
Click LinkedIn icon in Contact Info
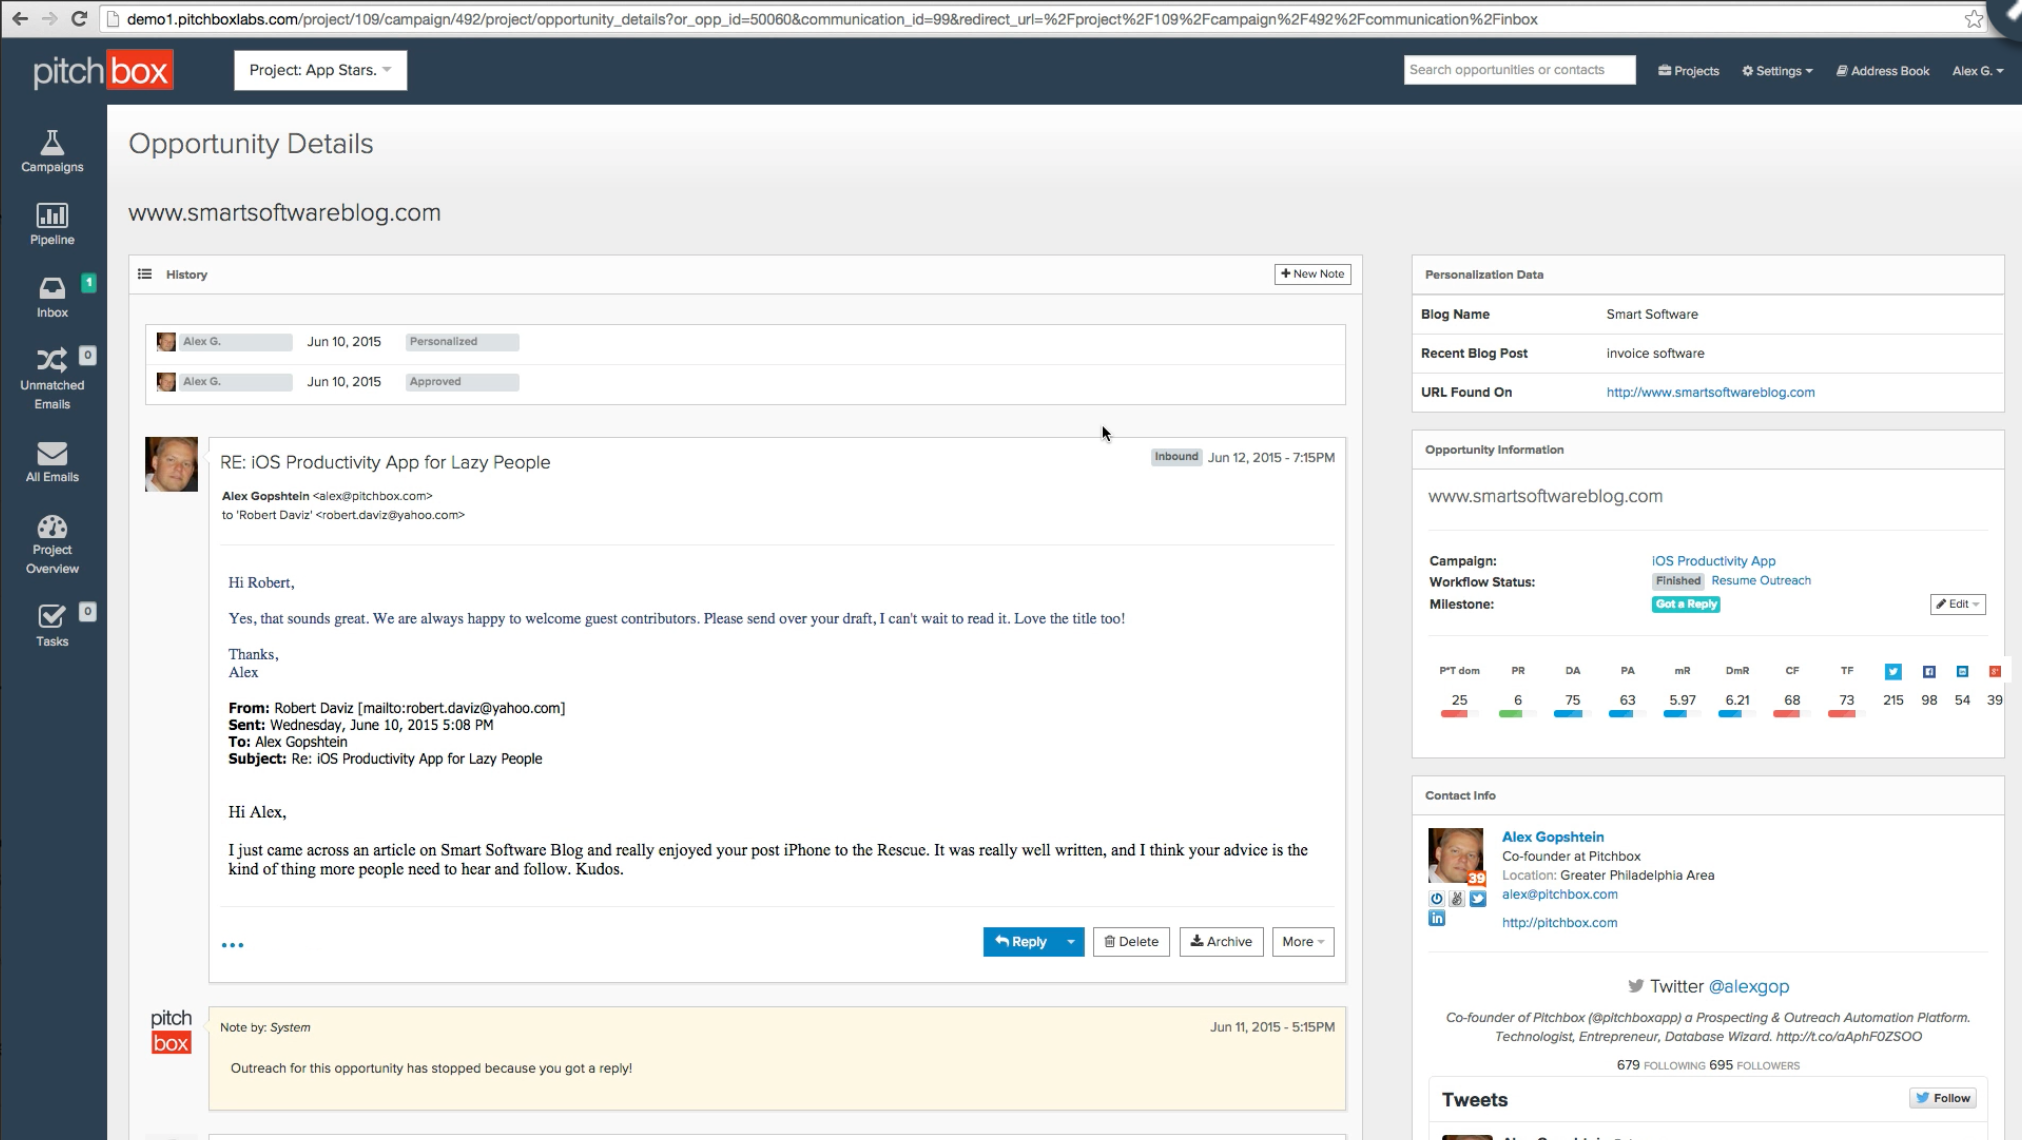pyautogui.click(x=1436, y=919)
